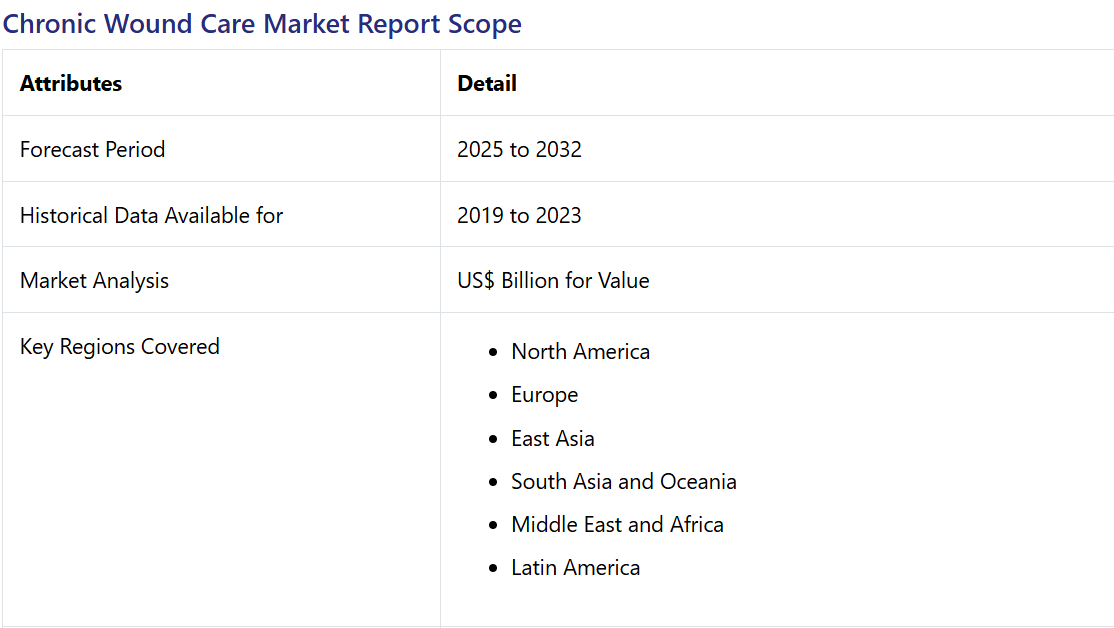Click the US$ Billion for Value text

click(553, 281)
